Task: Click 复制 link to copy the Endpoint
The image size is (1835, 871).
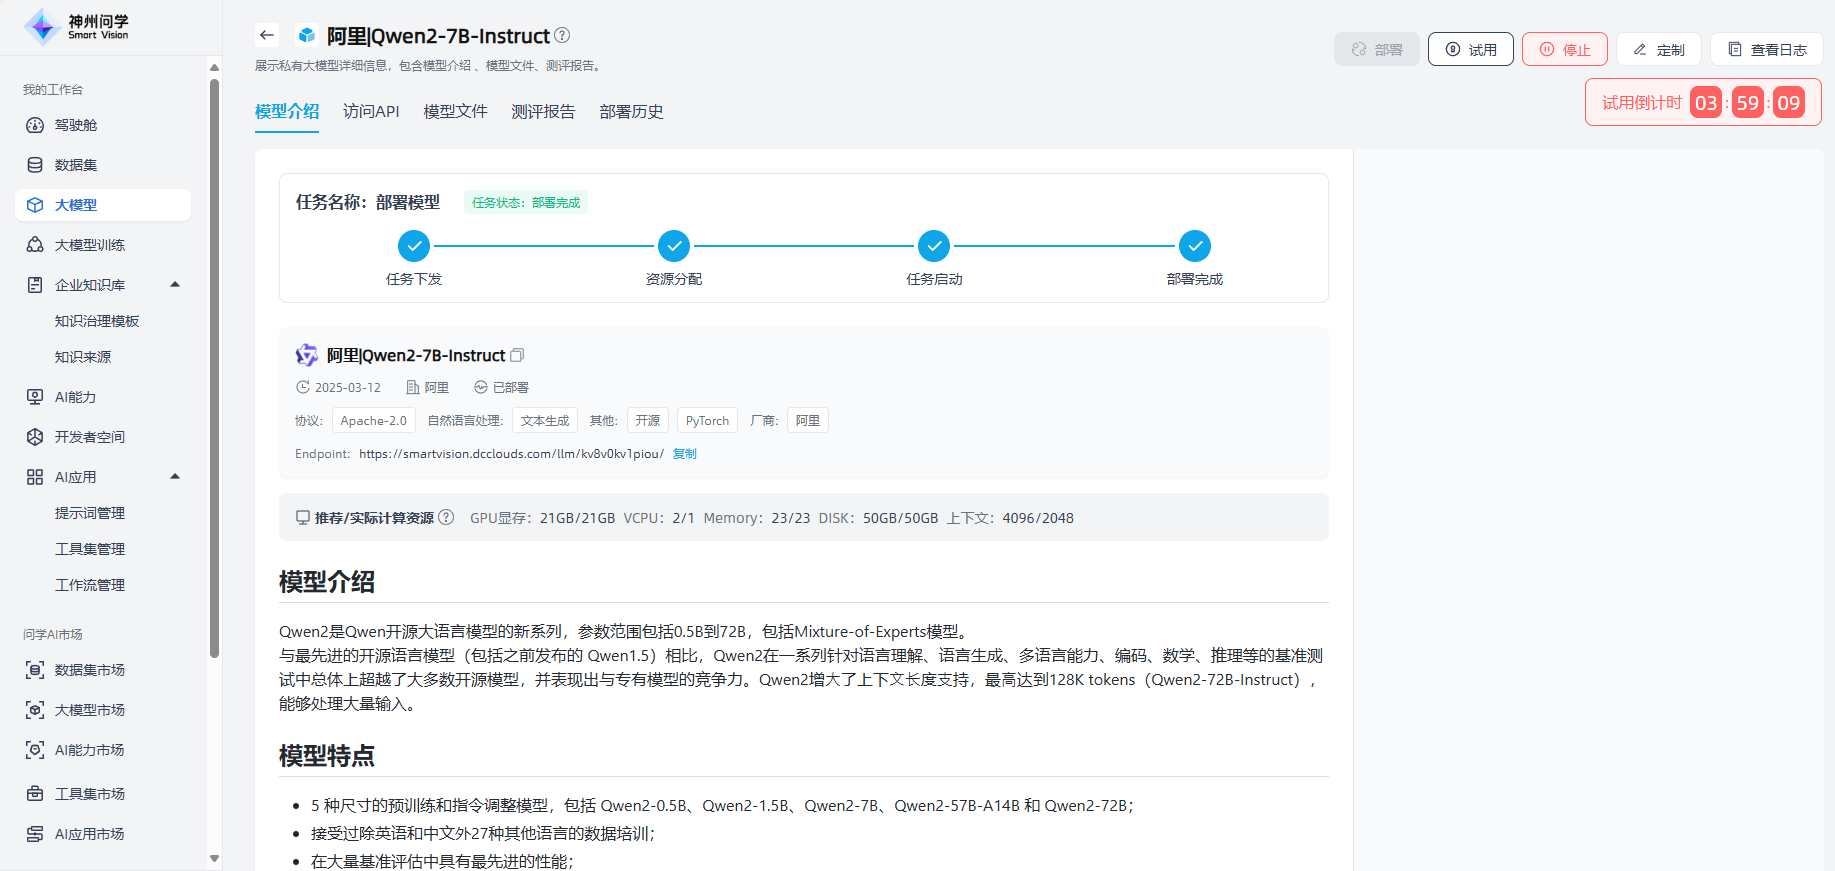Action: 685,454
